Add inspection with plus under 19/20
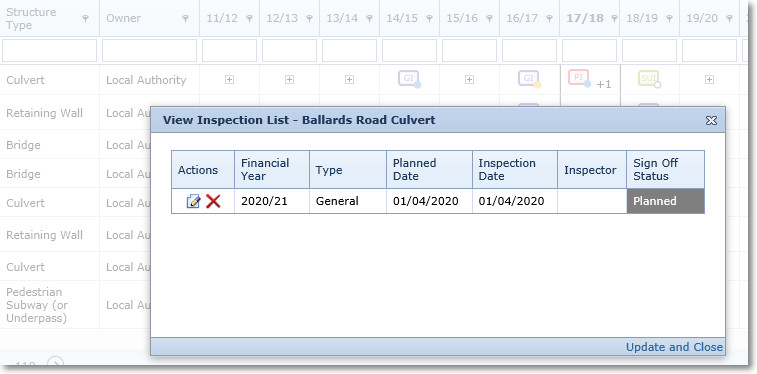The height and width of the screenshot is (374, 757). coord(709,80)
